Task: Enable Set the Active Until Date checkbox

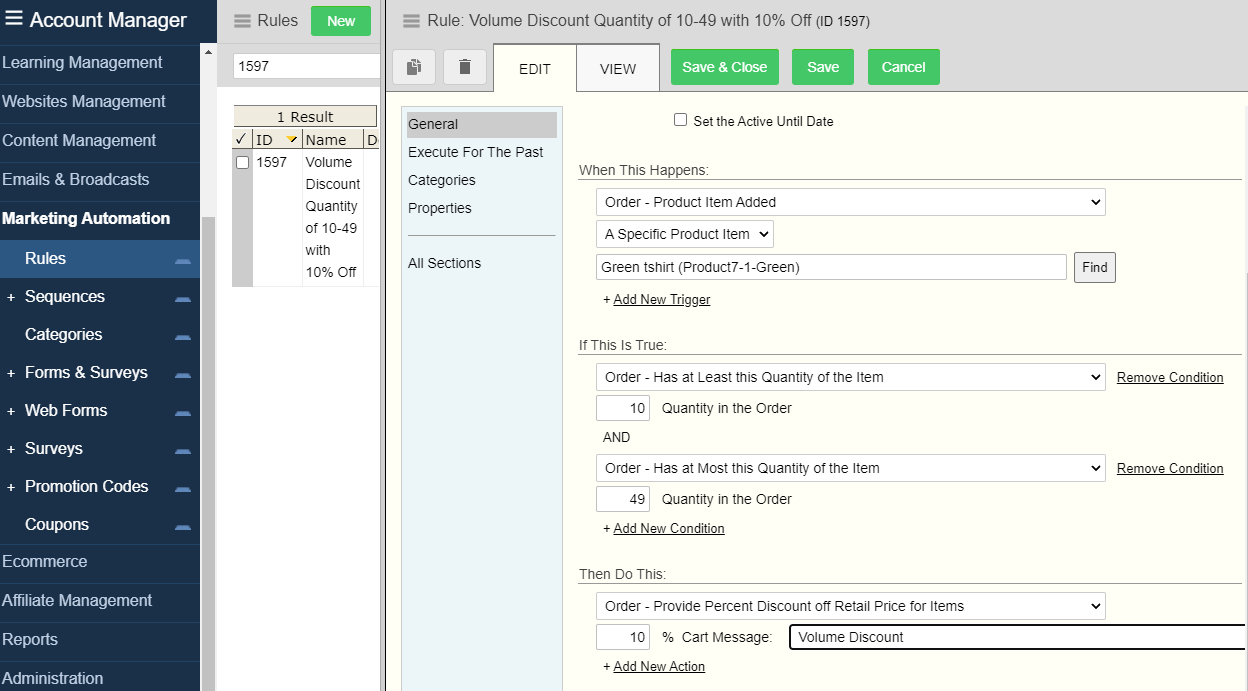Action: [x=680, y=120]
